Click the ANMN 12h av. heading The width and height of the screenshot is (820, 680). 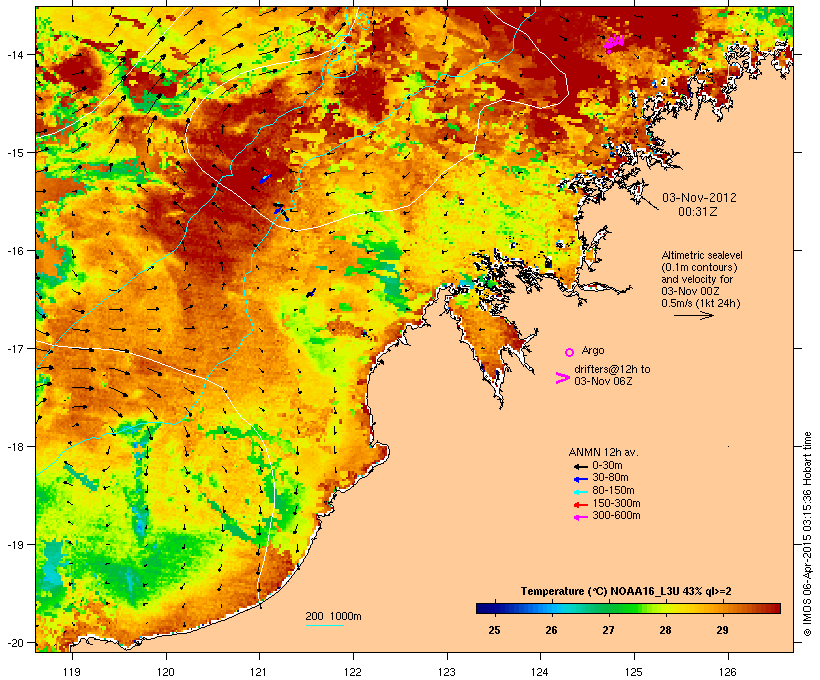click(x=603, y=452)
